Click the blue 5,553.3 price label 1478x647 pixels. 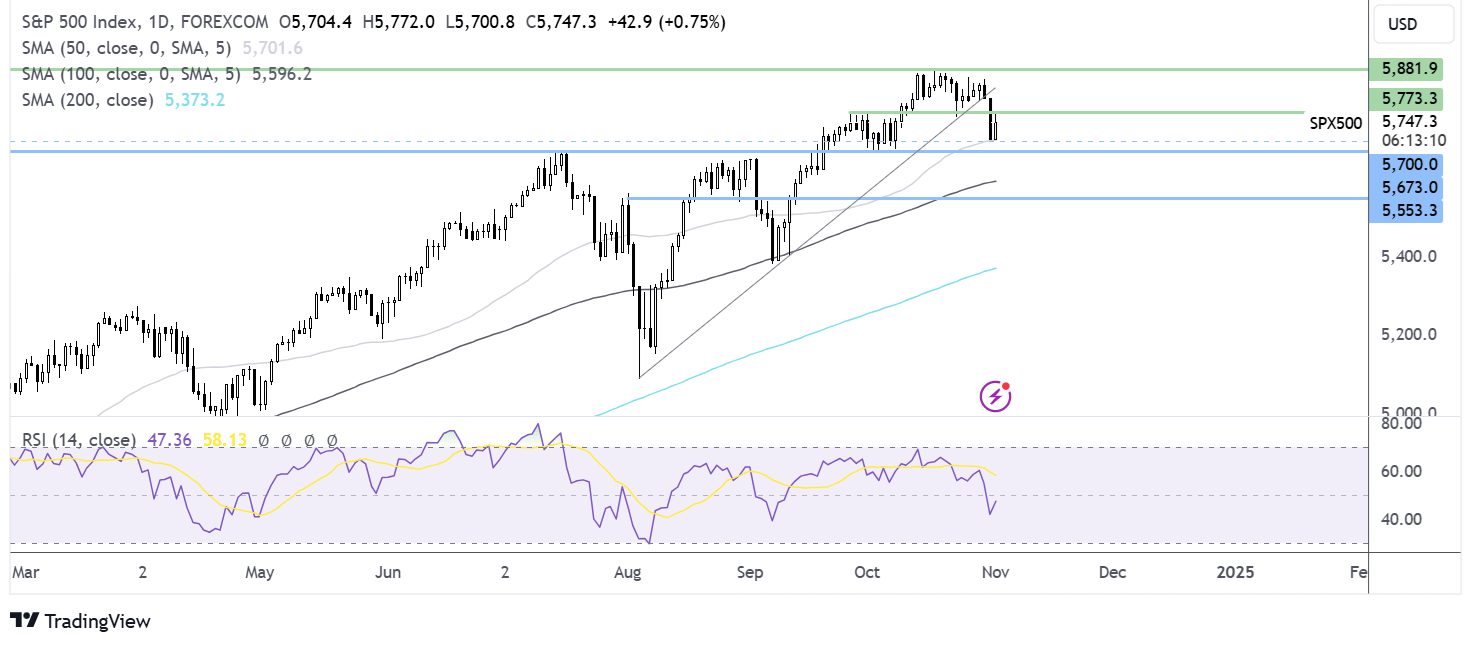pyautogui.click(x=1408, y=211)
